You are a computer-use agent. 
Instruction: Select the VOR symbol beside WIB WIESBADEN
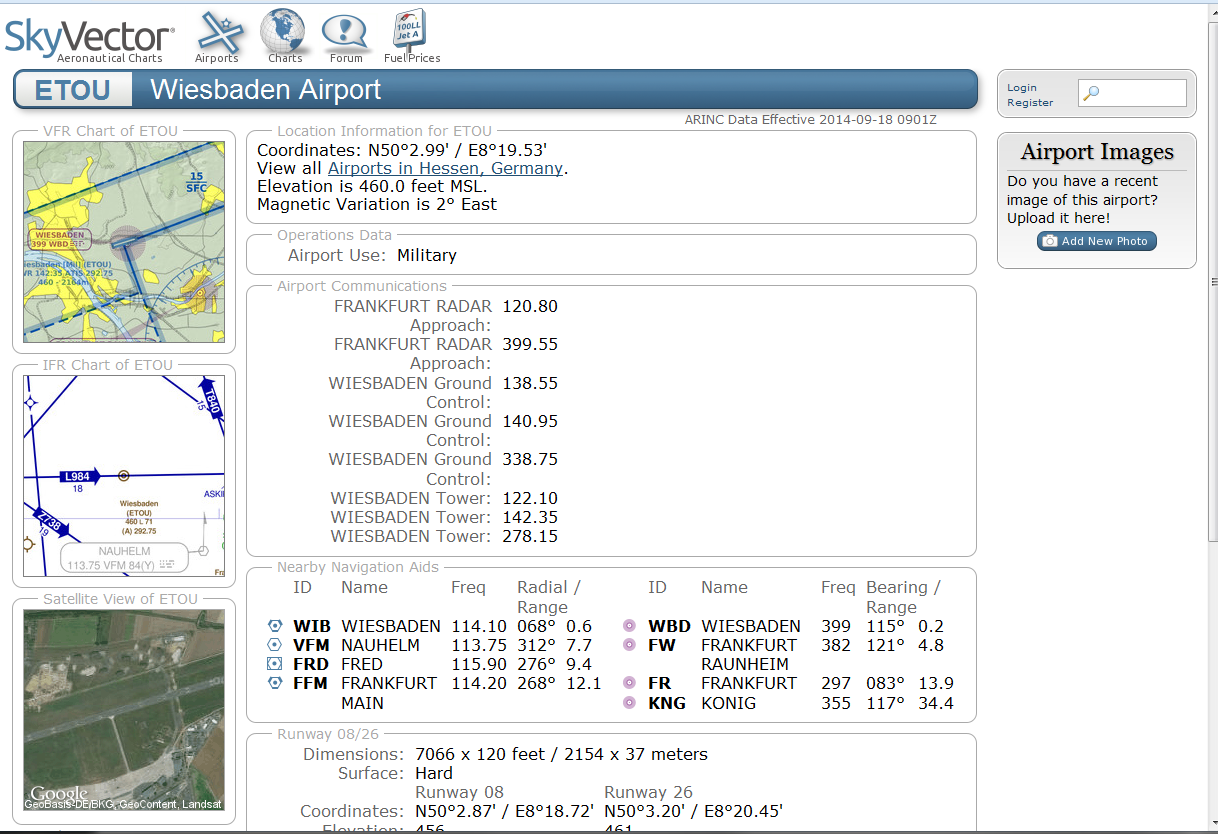[x=273, y=625]
